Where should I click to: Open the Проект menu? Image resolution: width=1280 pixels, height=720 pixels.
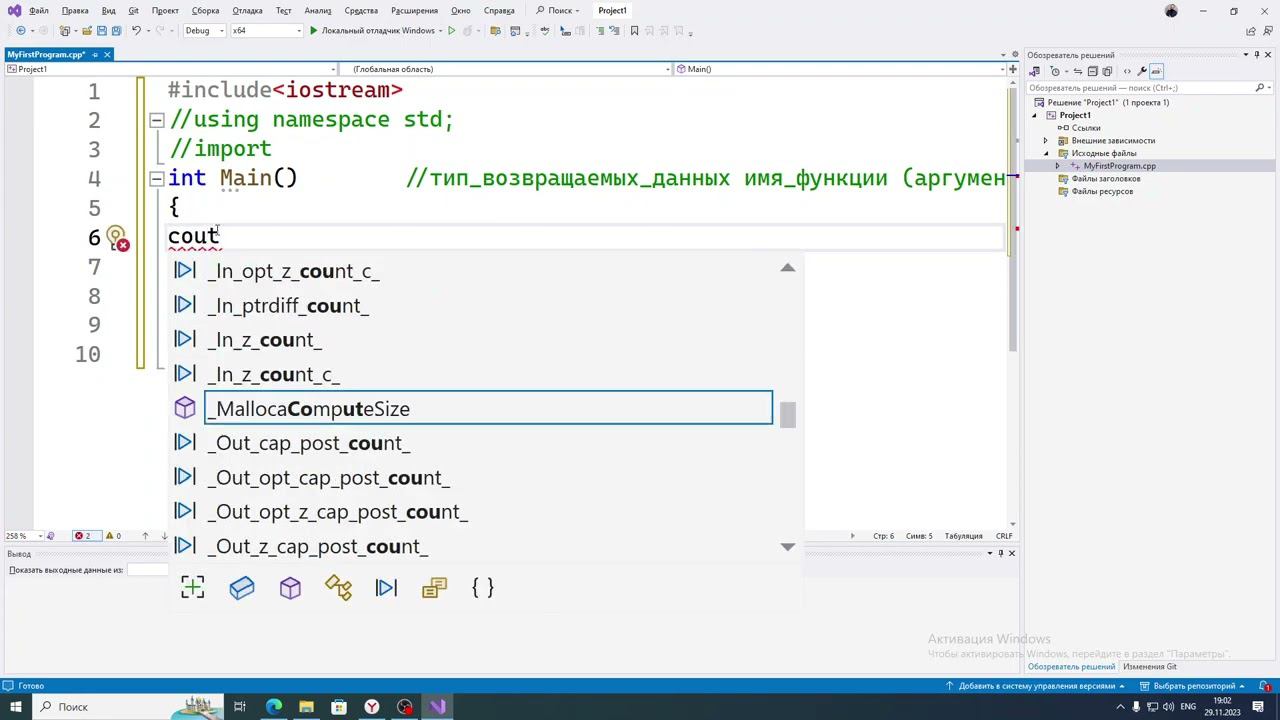coord(165,10)
